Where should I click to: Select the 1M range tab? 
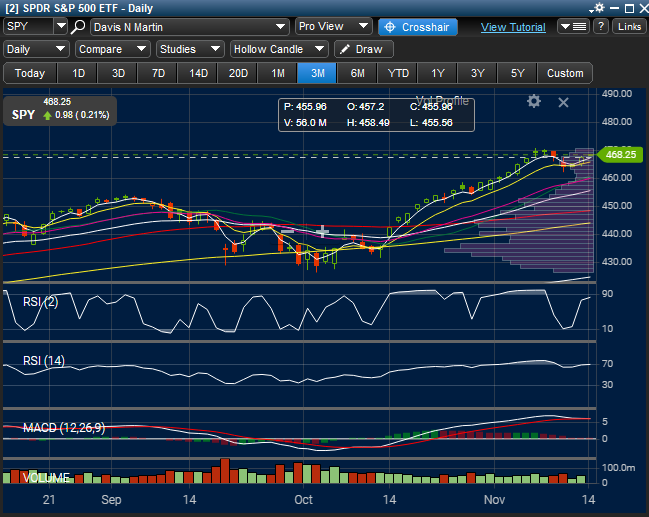point(278,73)
